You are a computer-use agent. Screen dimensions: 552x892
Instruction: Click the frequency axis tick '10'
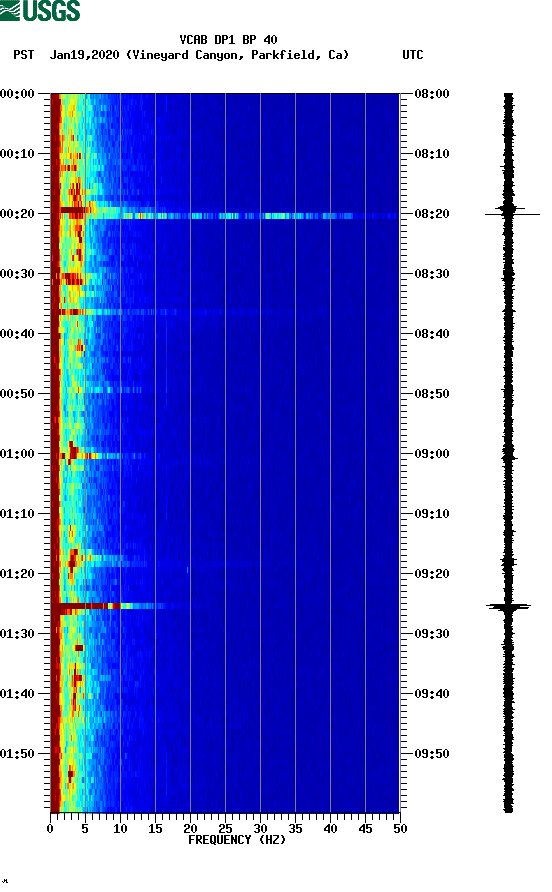pos(120,829)
